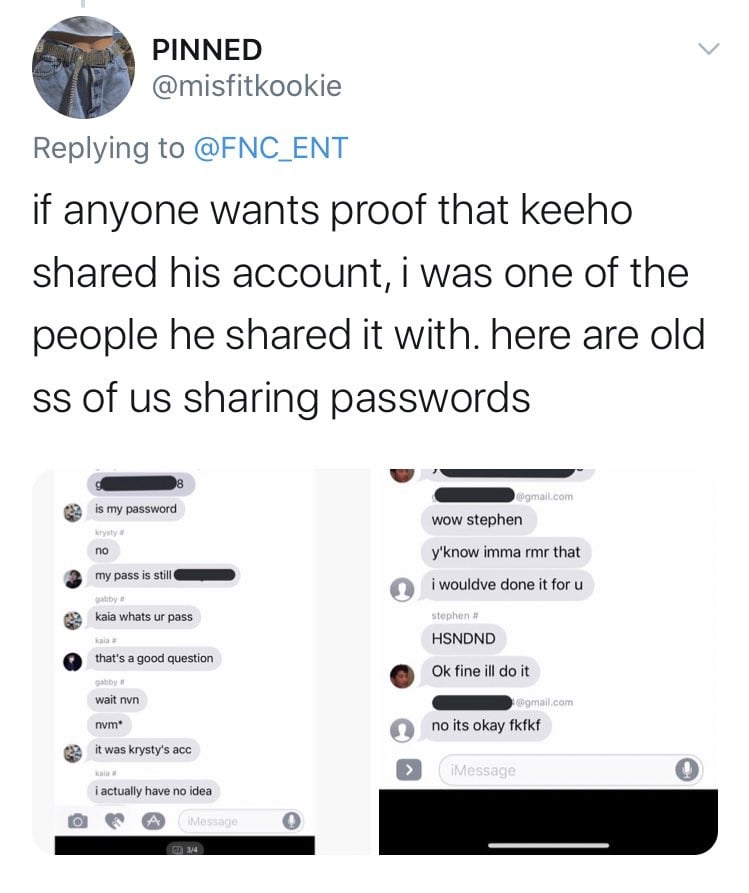Focus the Message field in left screenshot
Image resolution: width=749 pixels, height=893 pixels.
click(x=241, y=821)
